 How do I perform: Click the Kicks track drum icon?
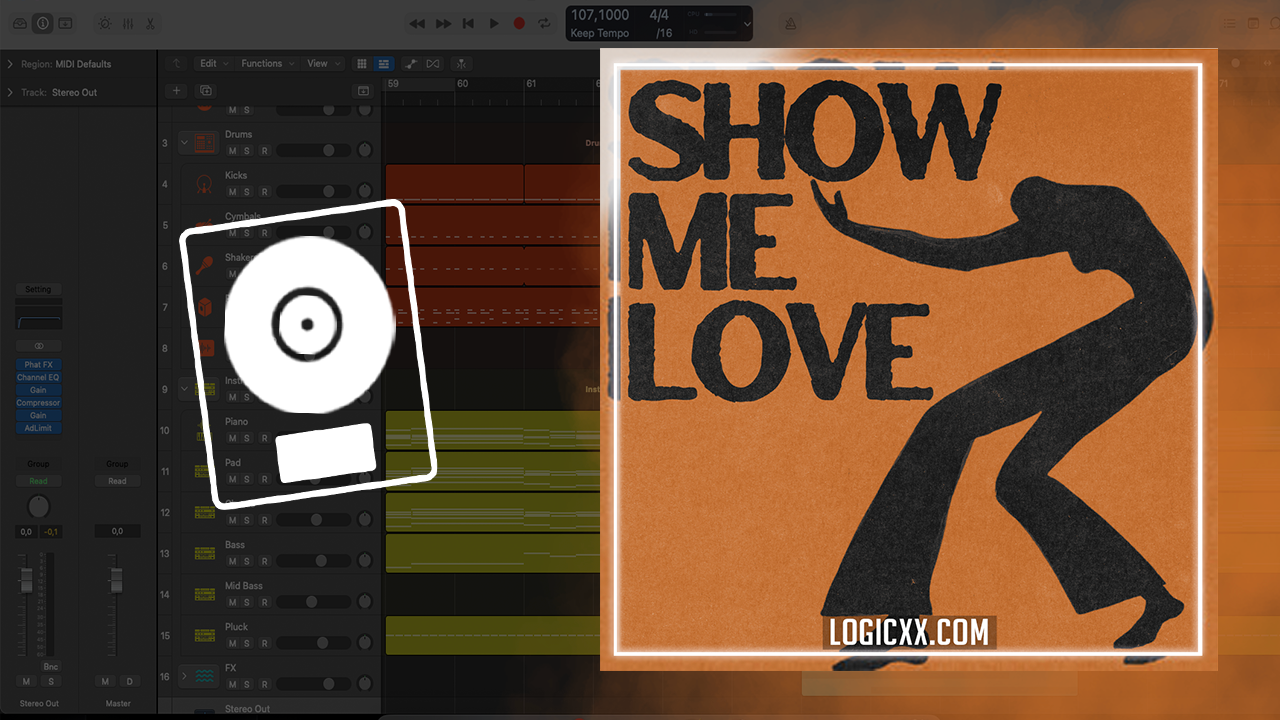coord(205,184)
